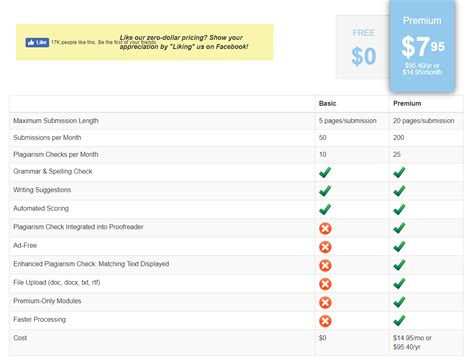474x360 pixels.
Task: Click red X in Faster Processing row
Action: coord(325,321)
